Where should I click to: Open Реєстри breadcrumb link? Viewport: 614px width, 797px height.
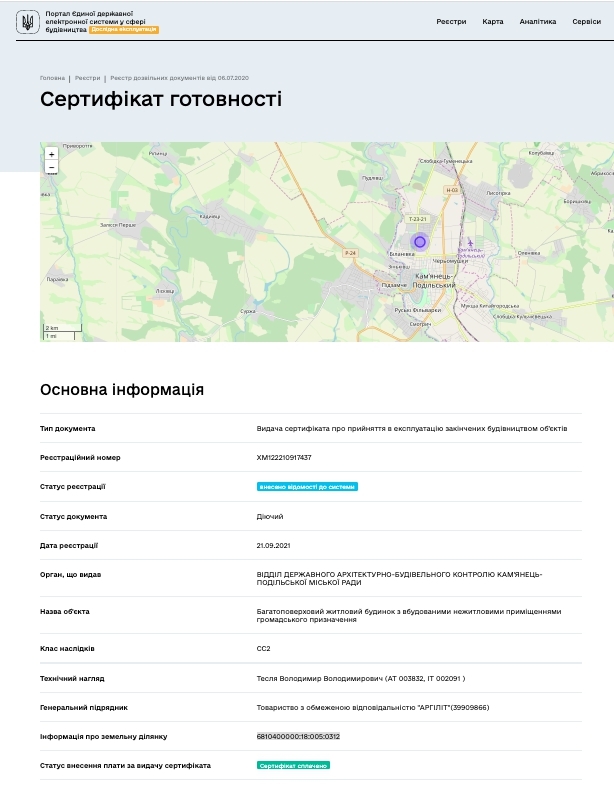tap(87, 78)
